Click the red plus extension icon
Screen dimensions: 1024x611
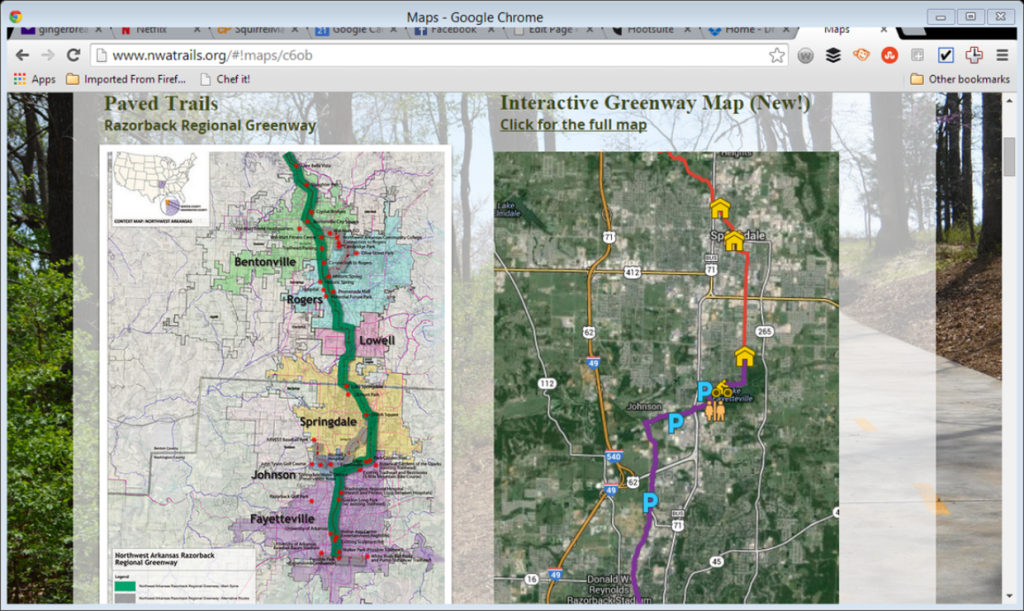tap(974, 55)
